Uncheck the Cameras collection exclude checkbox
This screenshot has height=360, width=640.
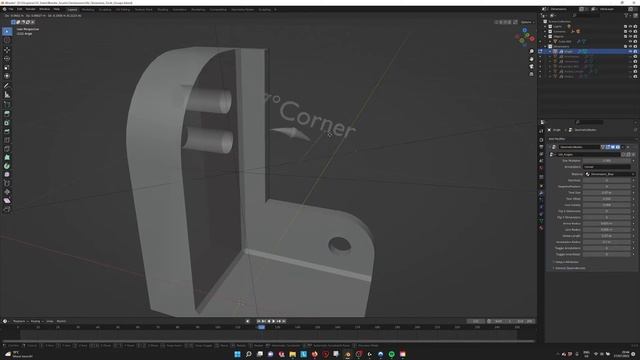(625, 31)
